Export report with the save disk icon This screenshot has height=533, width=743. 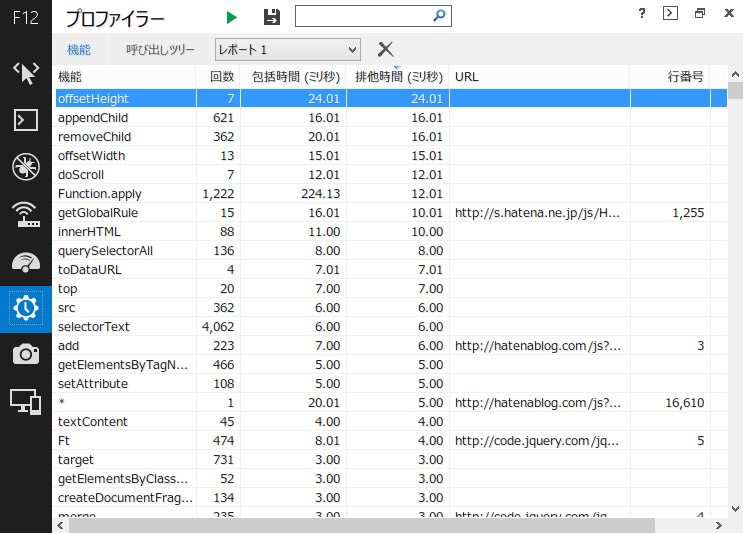272,17
